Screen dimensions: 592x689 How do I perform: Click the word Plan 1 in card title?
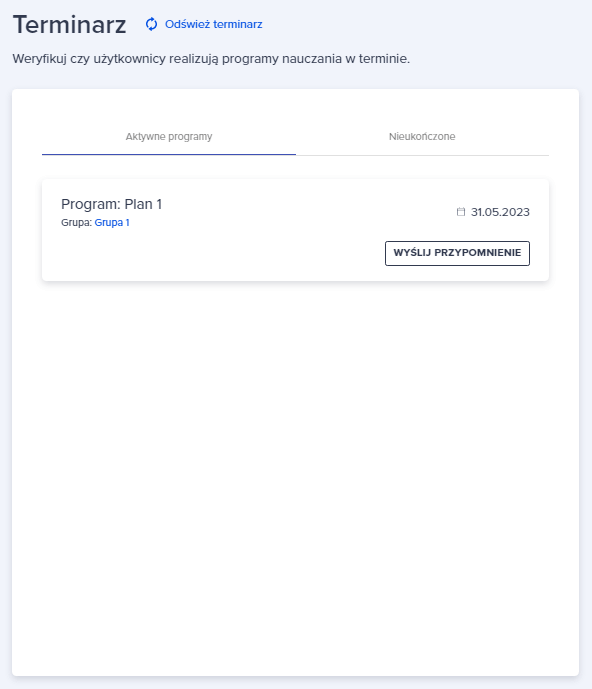(143, 204)
